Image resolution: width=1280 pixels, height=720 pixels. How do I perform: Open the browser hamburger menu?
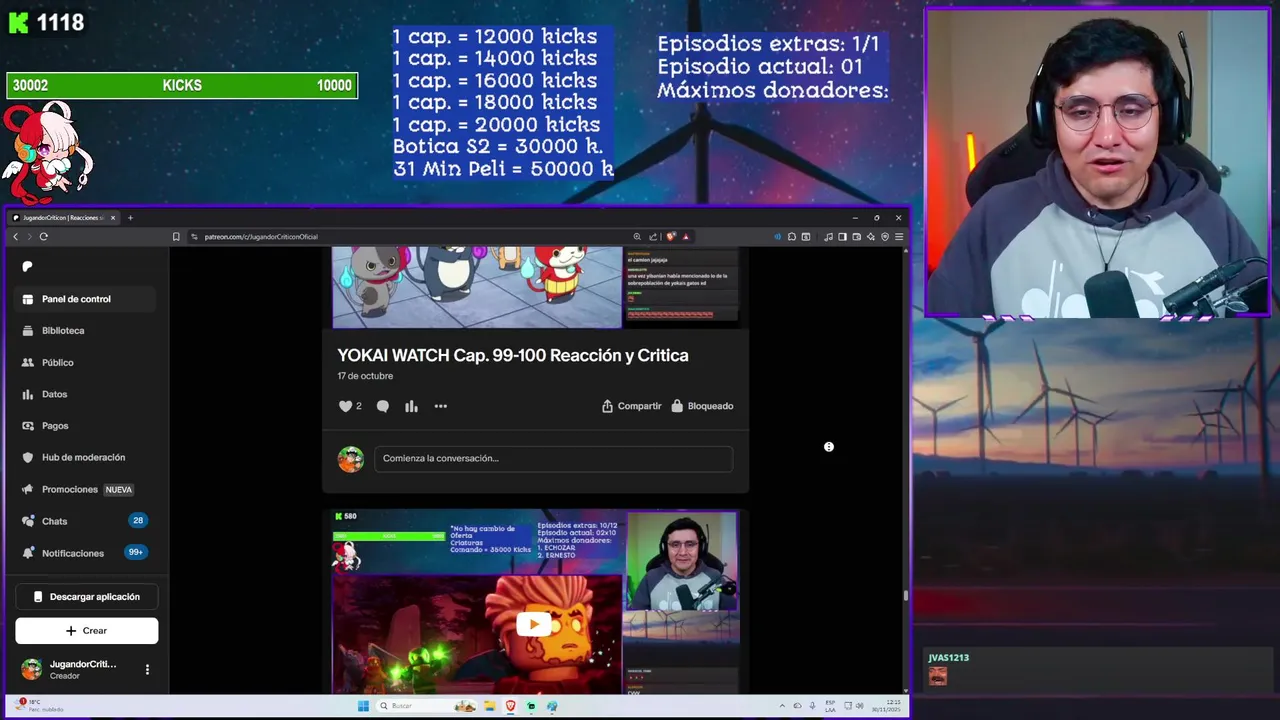899,237
